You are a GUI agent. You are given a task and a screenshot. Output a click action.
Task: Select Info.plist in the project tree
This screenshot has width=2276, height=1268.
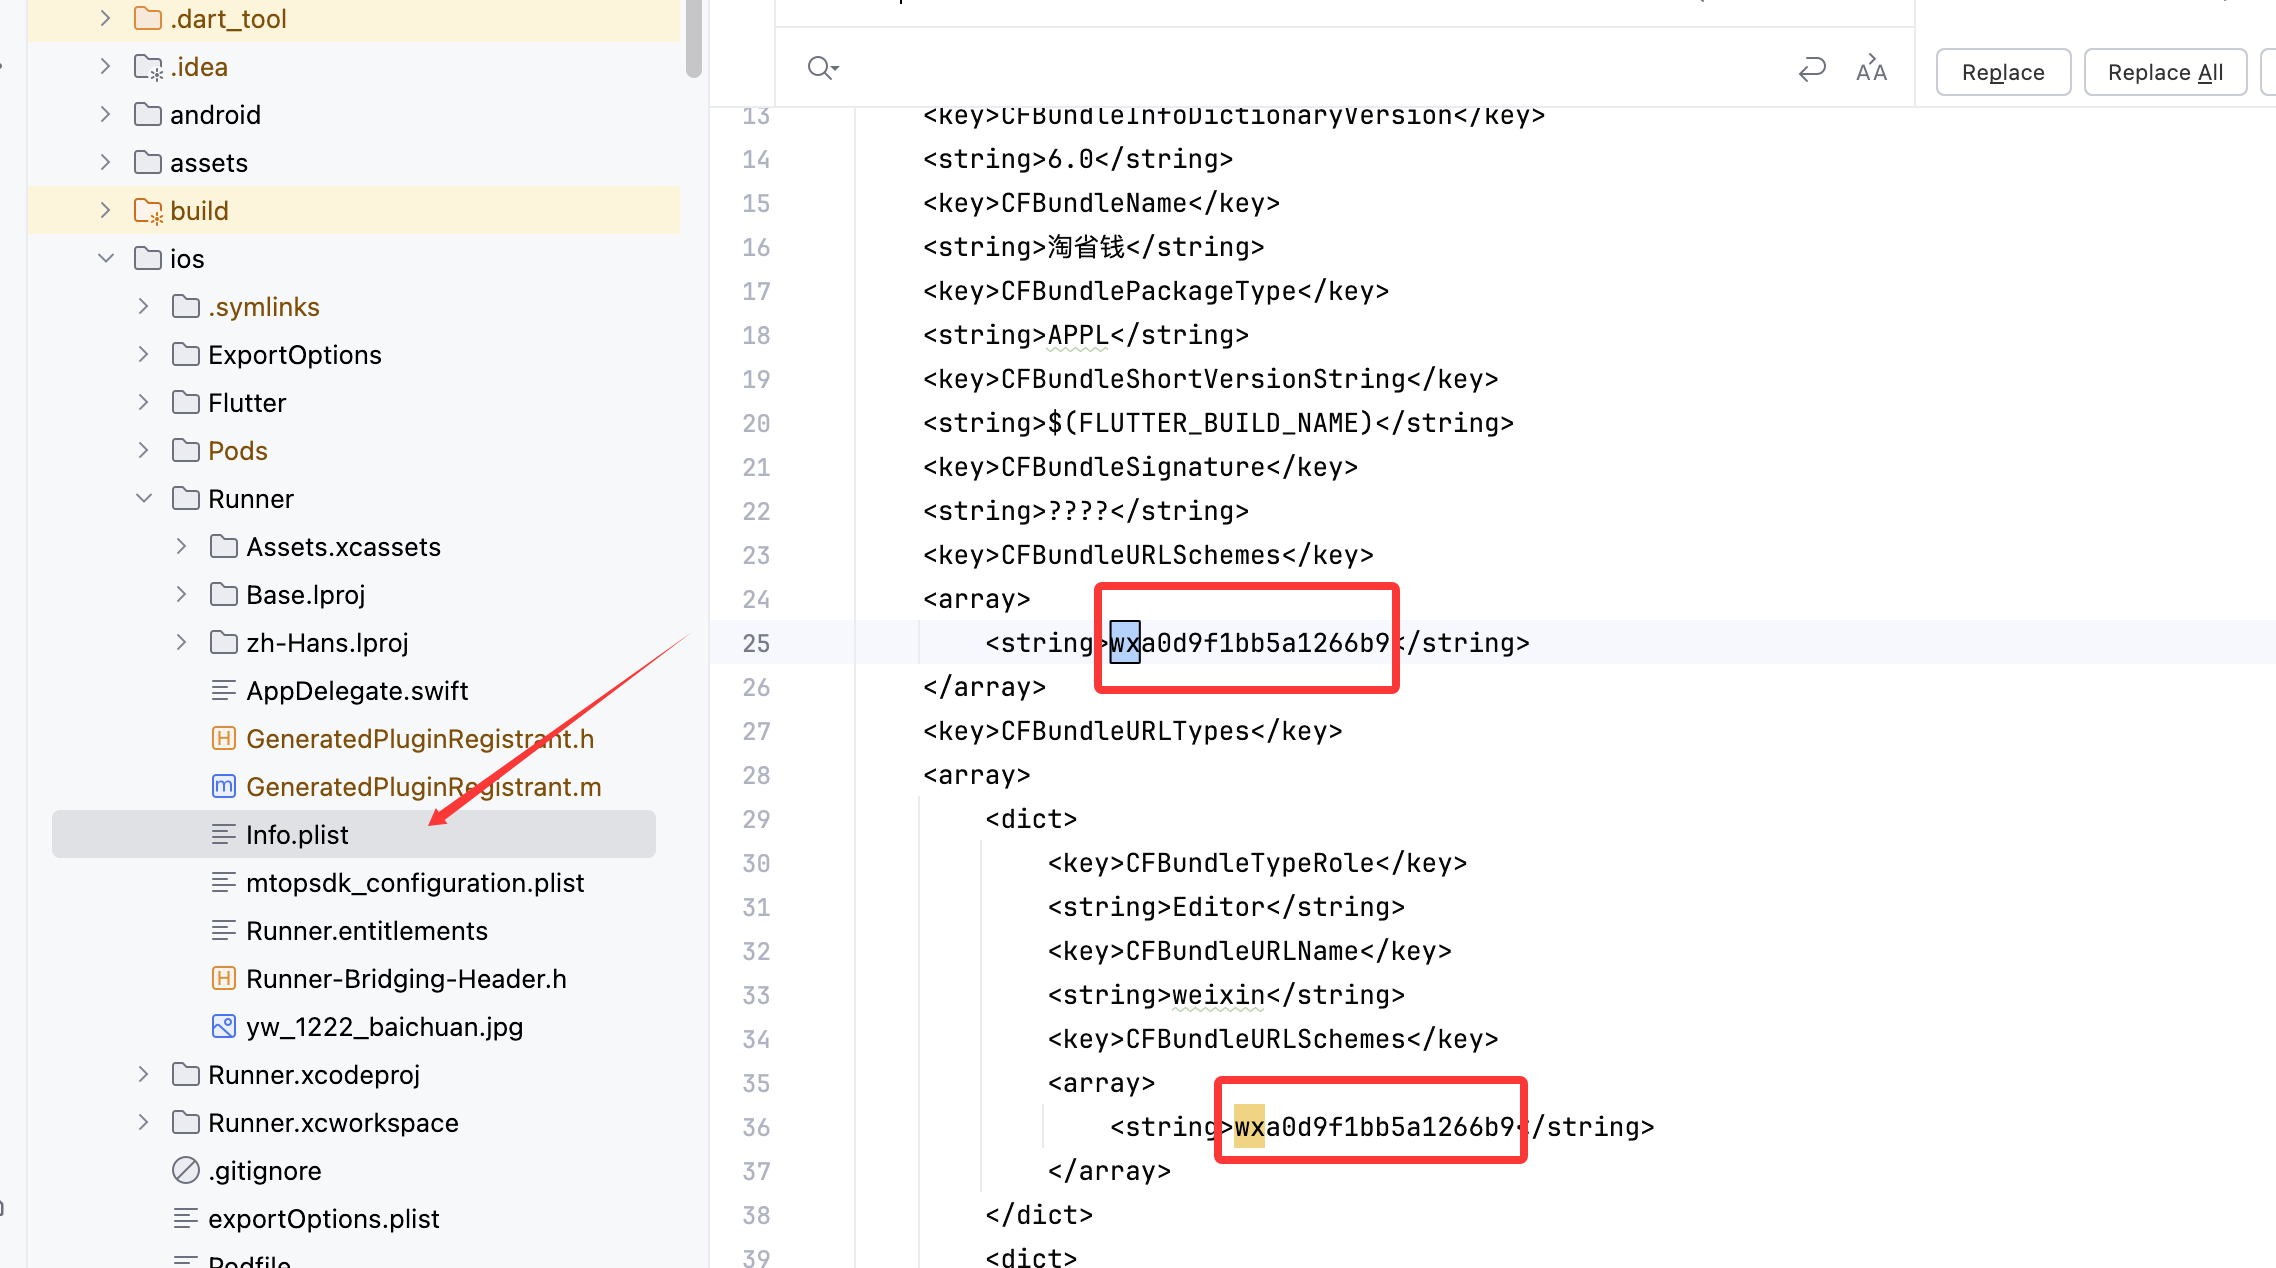click(297, 835)
